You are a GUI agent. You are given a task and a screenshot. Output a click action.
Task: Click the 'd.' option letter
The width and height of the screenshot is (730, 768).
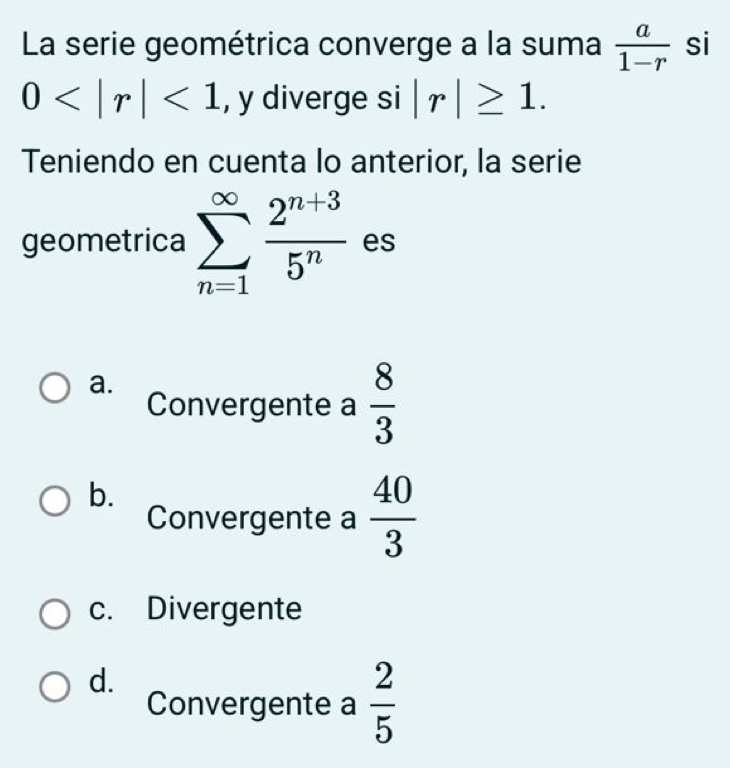tap(98, 682)
